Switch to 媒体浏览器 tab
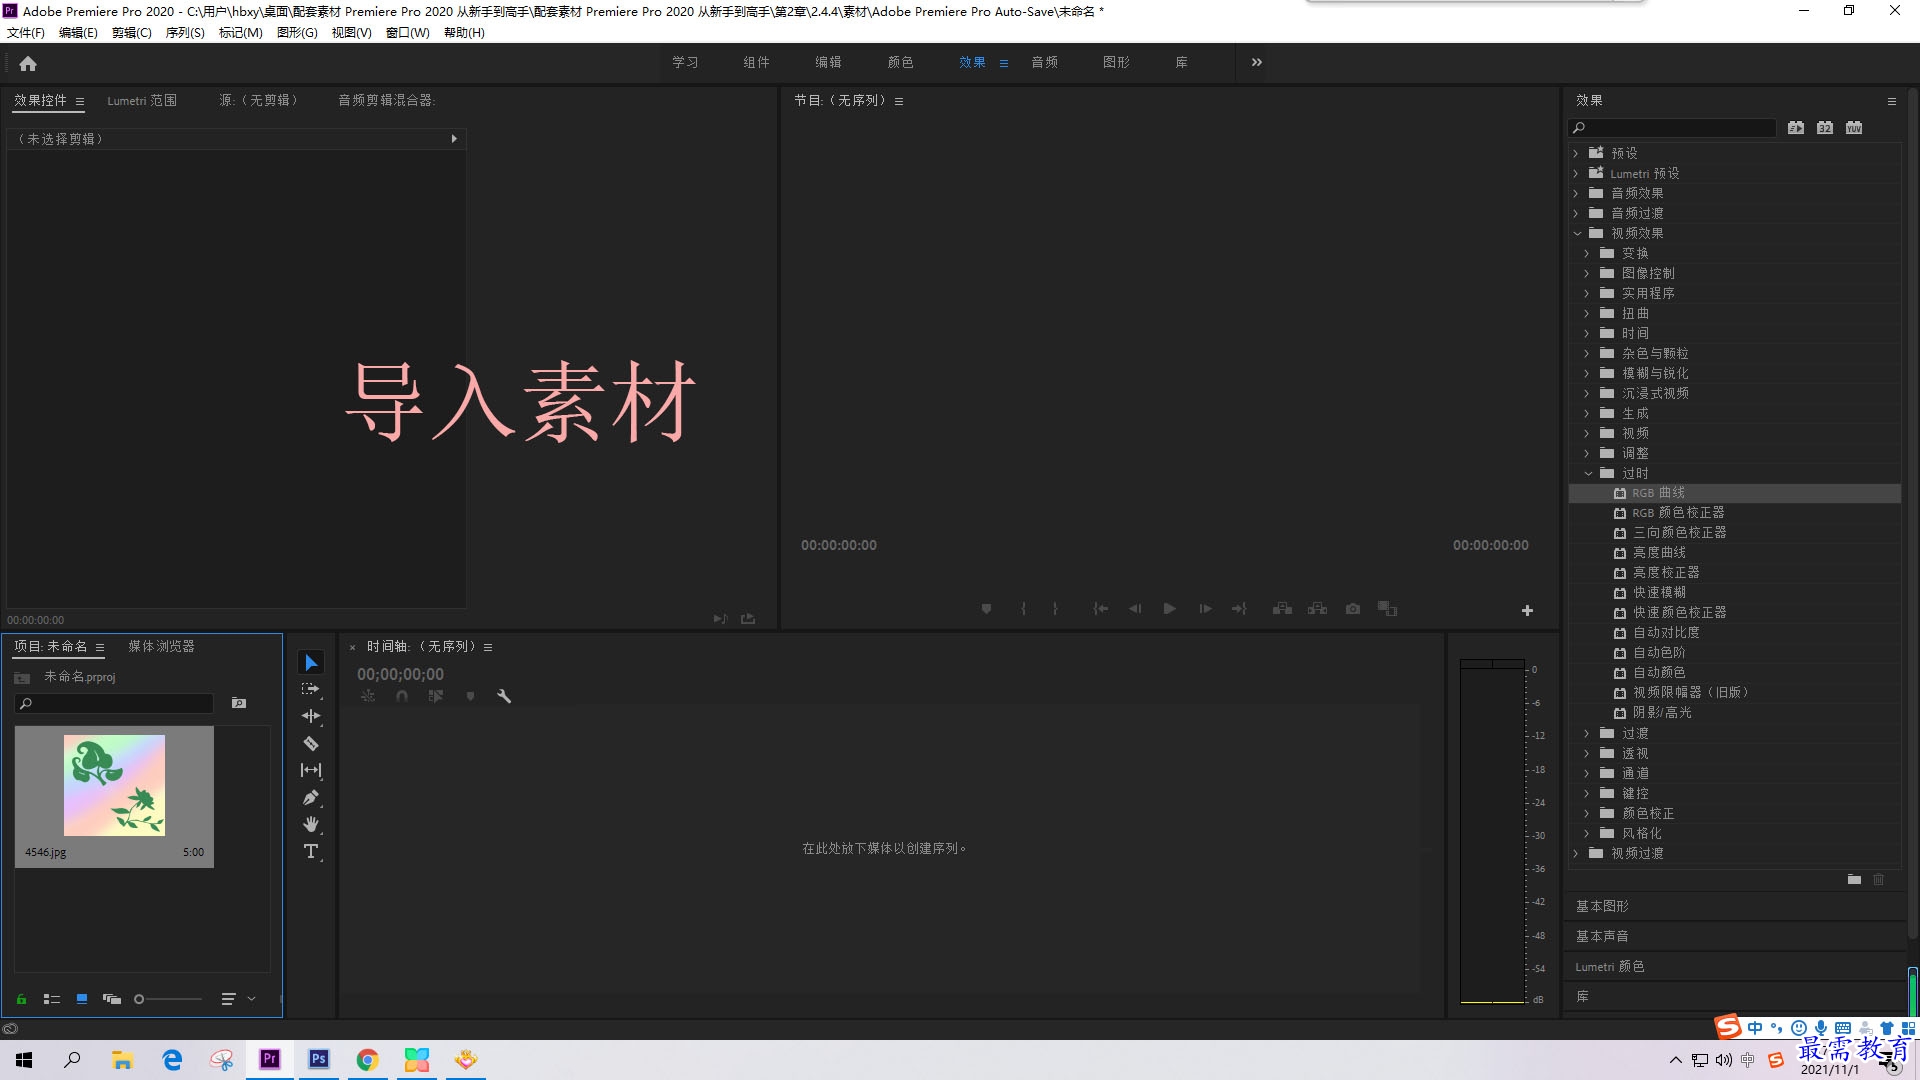The width and height of the screenshot is (1920, 1080). [x=161, y=647]
